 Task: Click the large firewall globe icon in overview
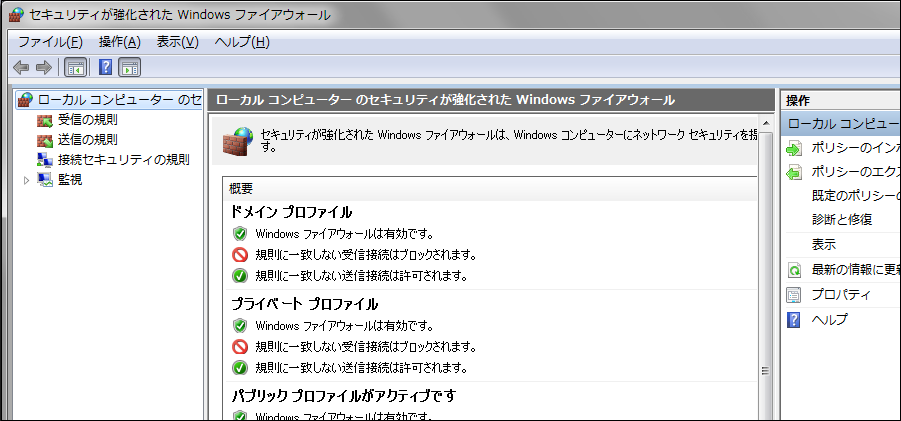tap(238, 141)
